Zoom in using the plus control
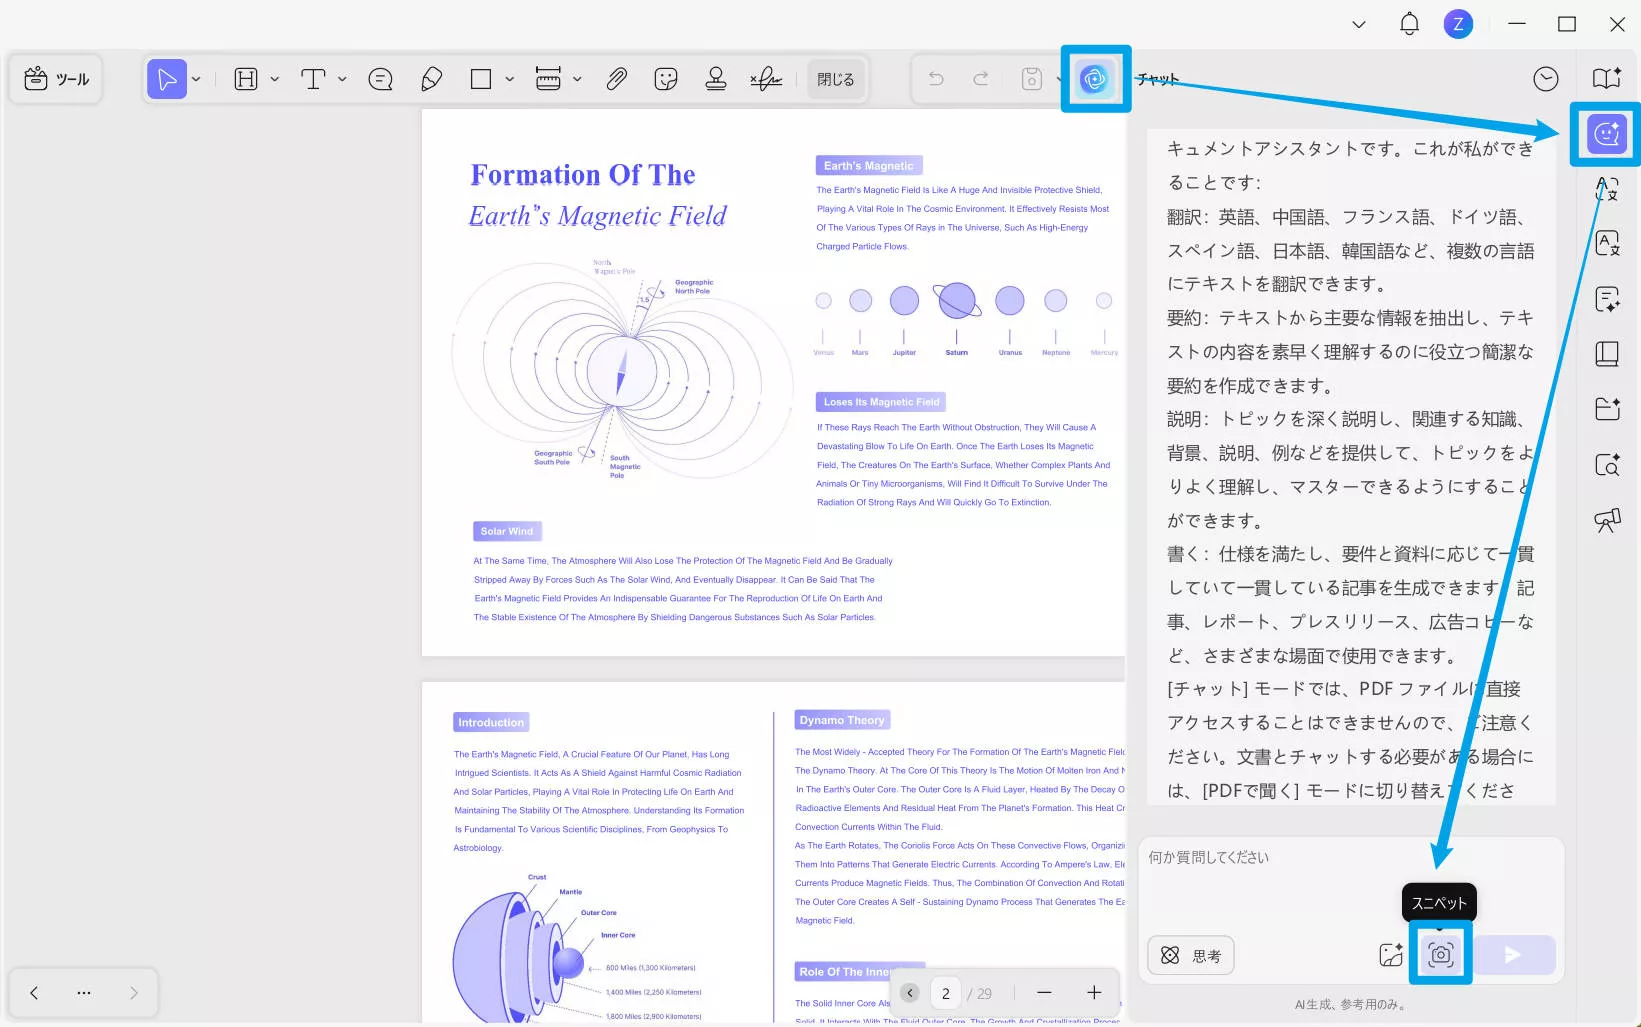Image resolution: width=1641 pixels, height=1027 pixels. coord(1094,992)
